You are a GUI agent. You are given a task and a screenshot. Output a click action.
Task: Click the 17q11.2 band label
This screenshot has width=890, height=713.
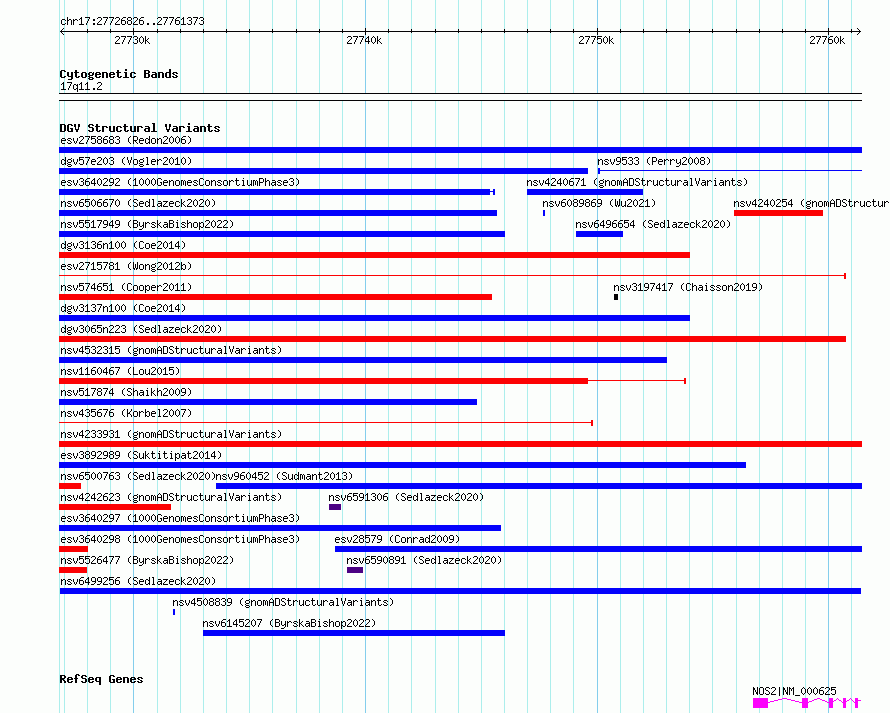coord(81,86)
